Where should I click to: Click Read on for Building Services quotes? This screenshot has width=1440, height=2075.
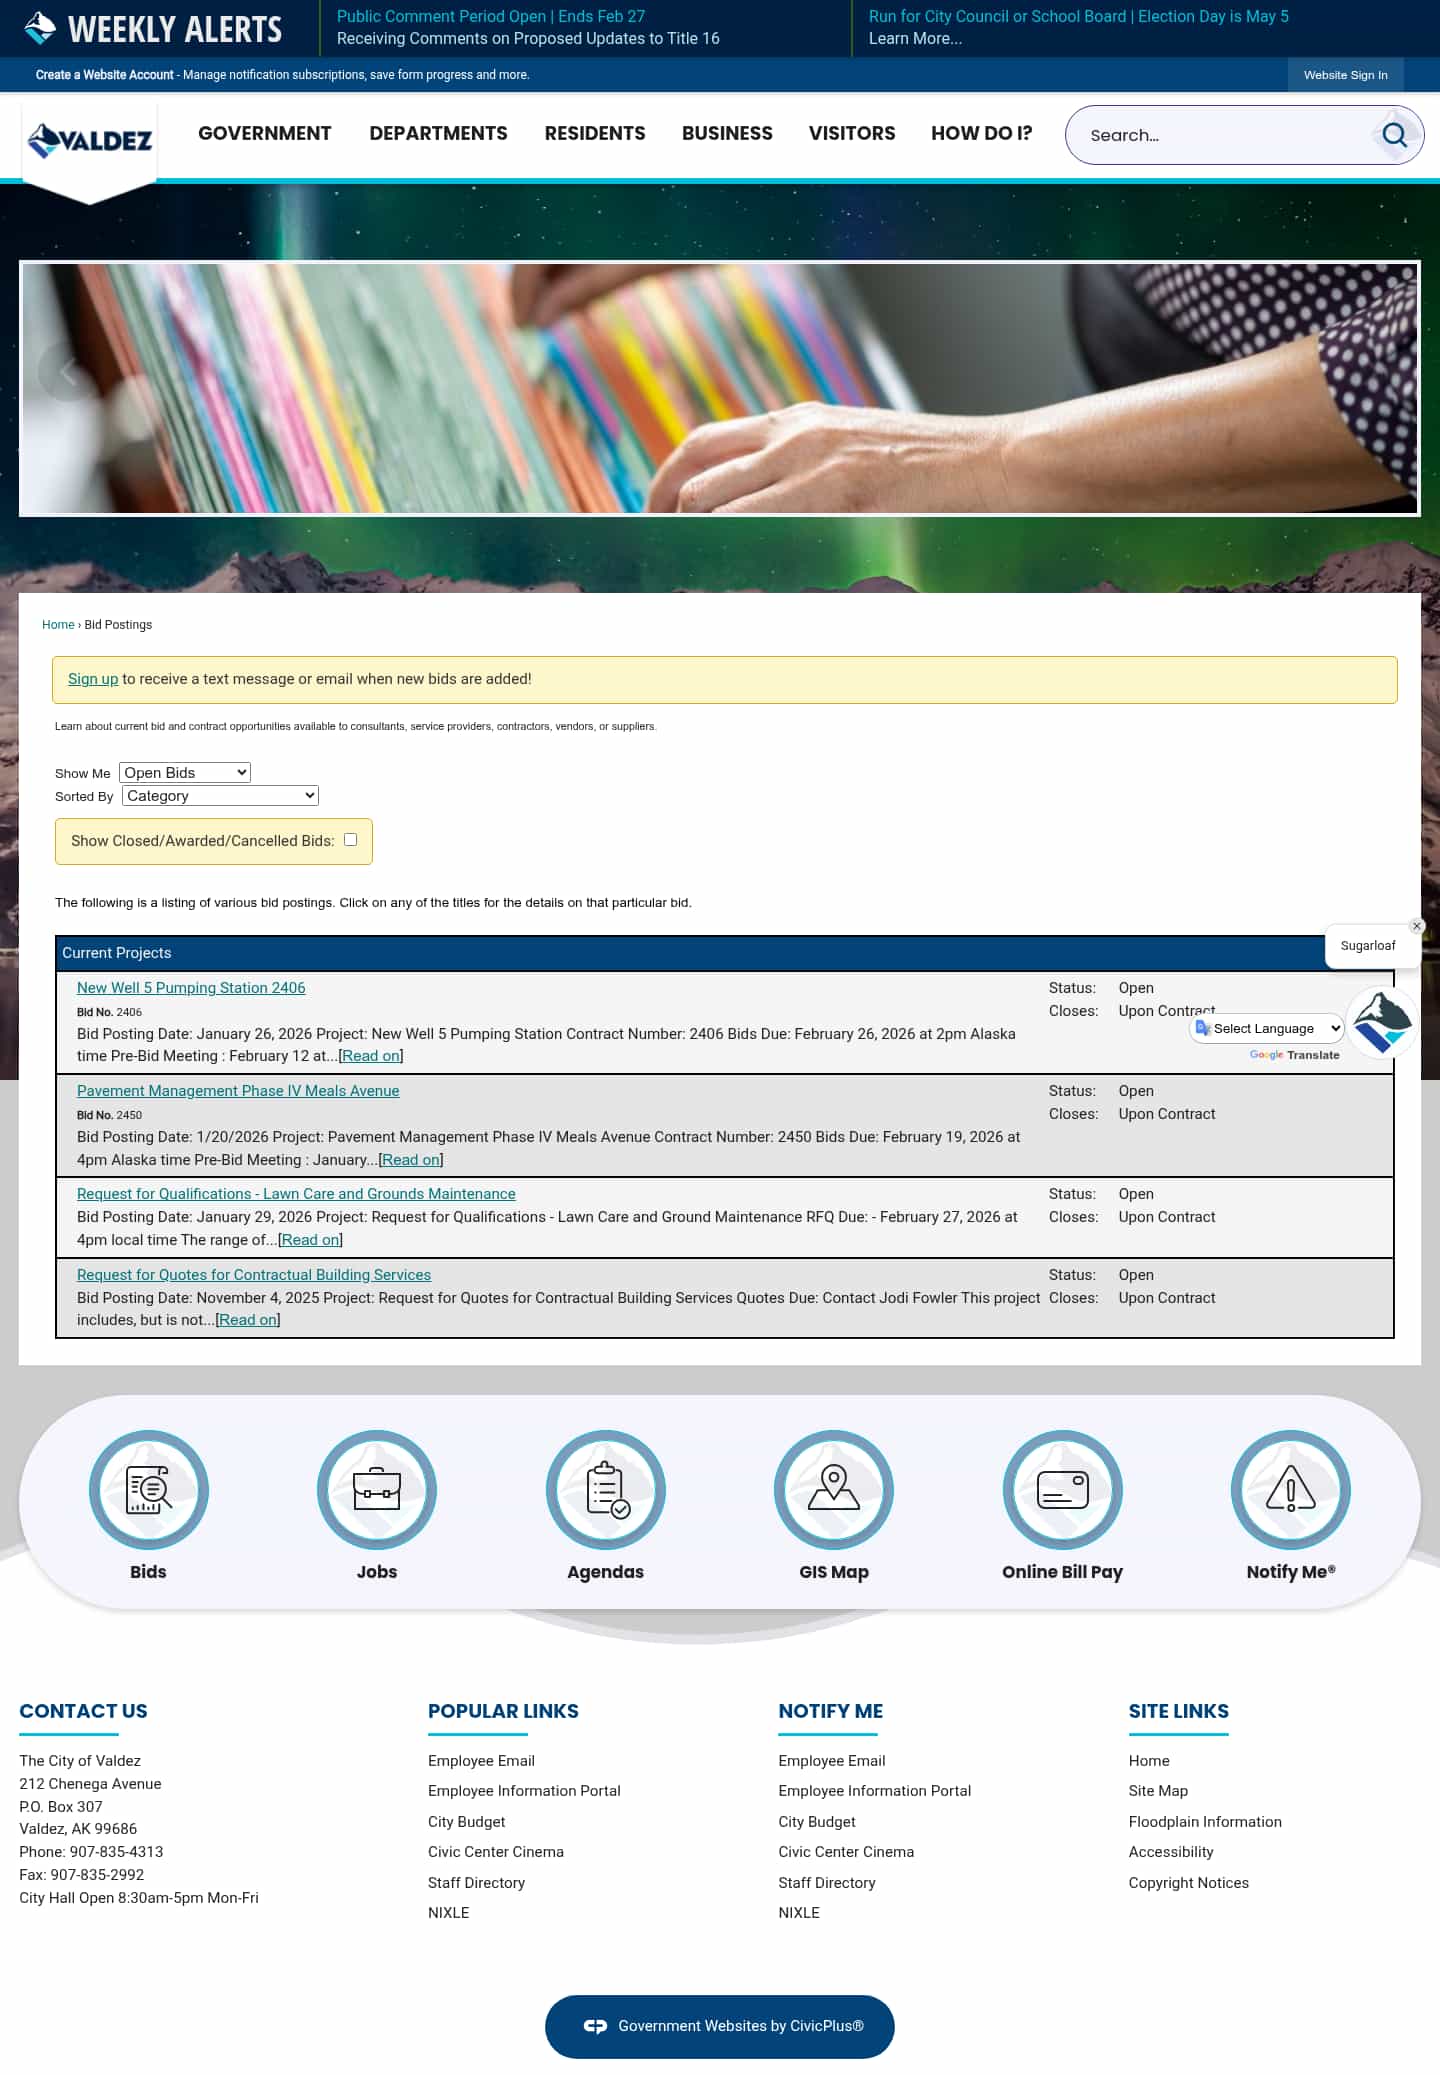pos(248,1320)
